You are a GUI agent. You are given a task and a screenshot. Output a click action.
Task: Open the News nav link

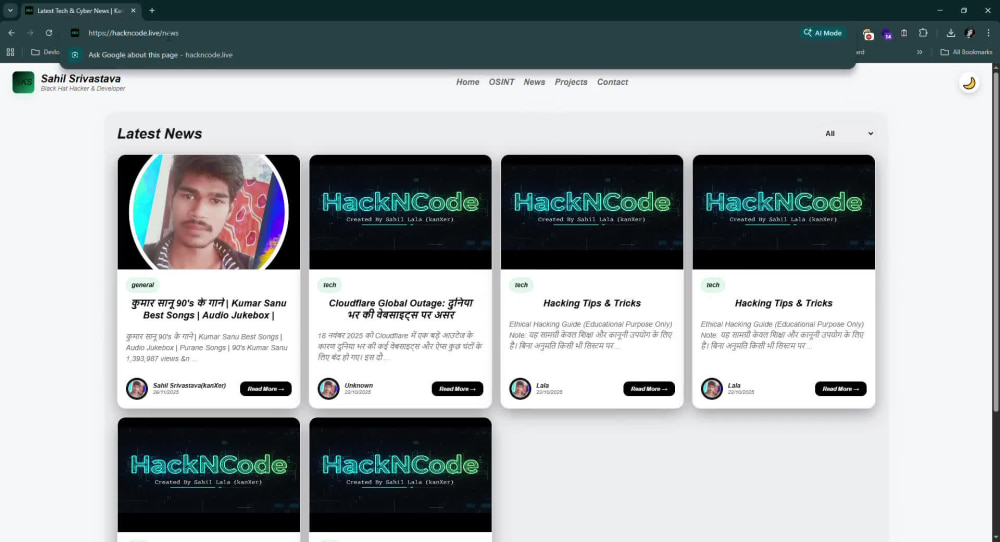(x=534, y=82)
